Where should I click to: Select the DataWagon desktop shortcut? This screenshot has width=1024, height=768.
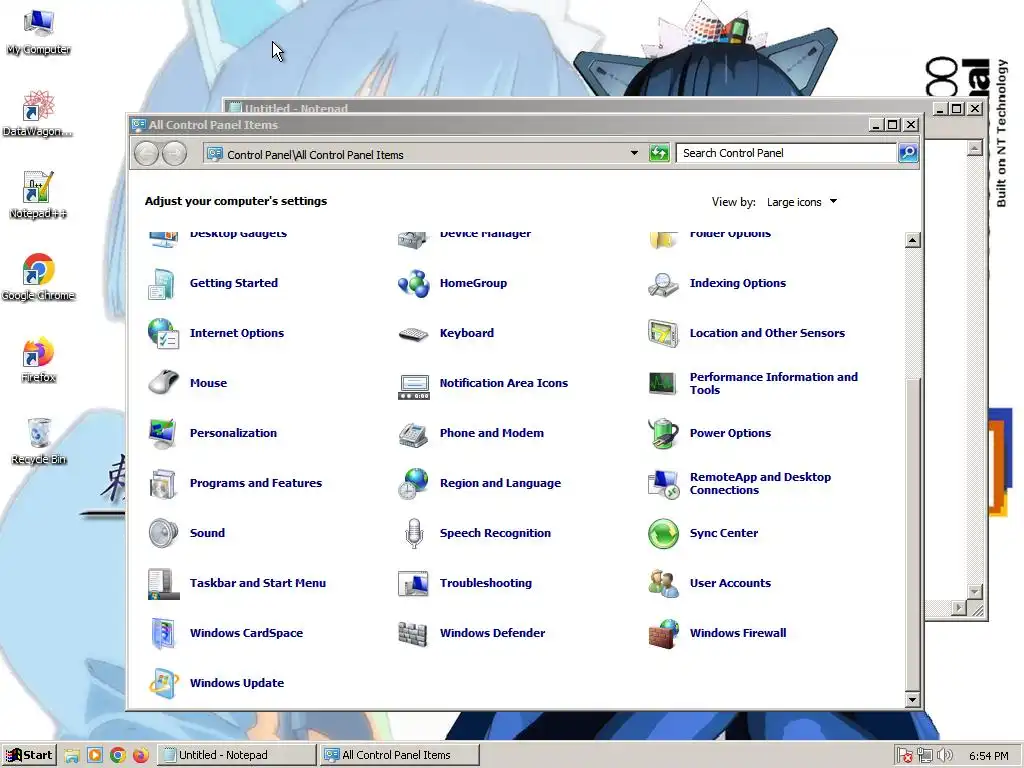click(x=38, y=114)
